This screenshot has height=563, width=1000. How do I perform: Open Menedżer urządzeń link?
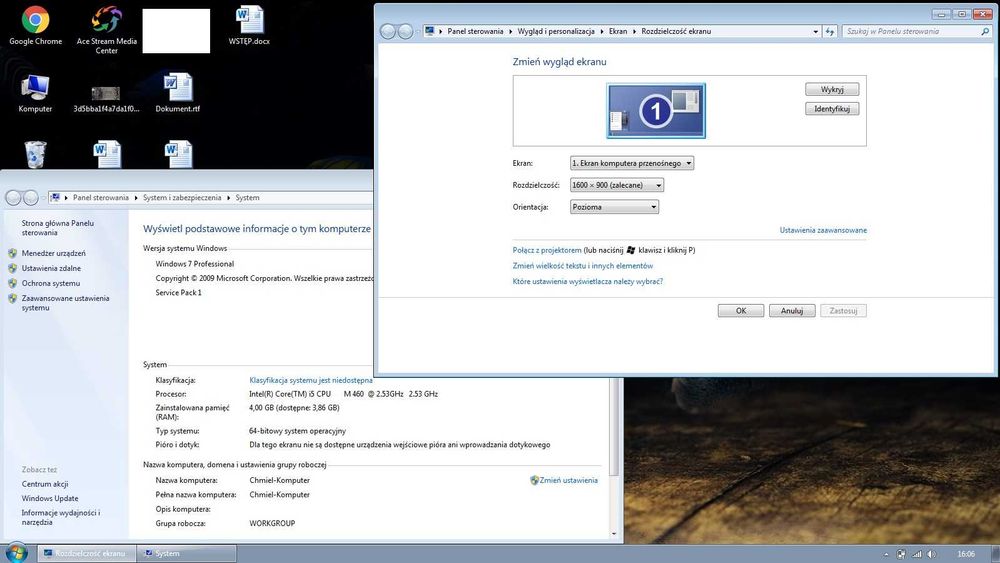pyautogui.click(x=54, y=253)
